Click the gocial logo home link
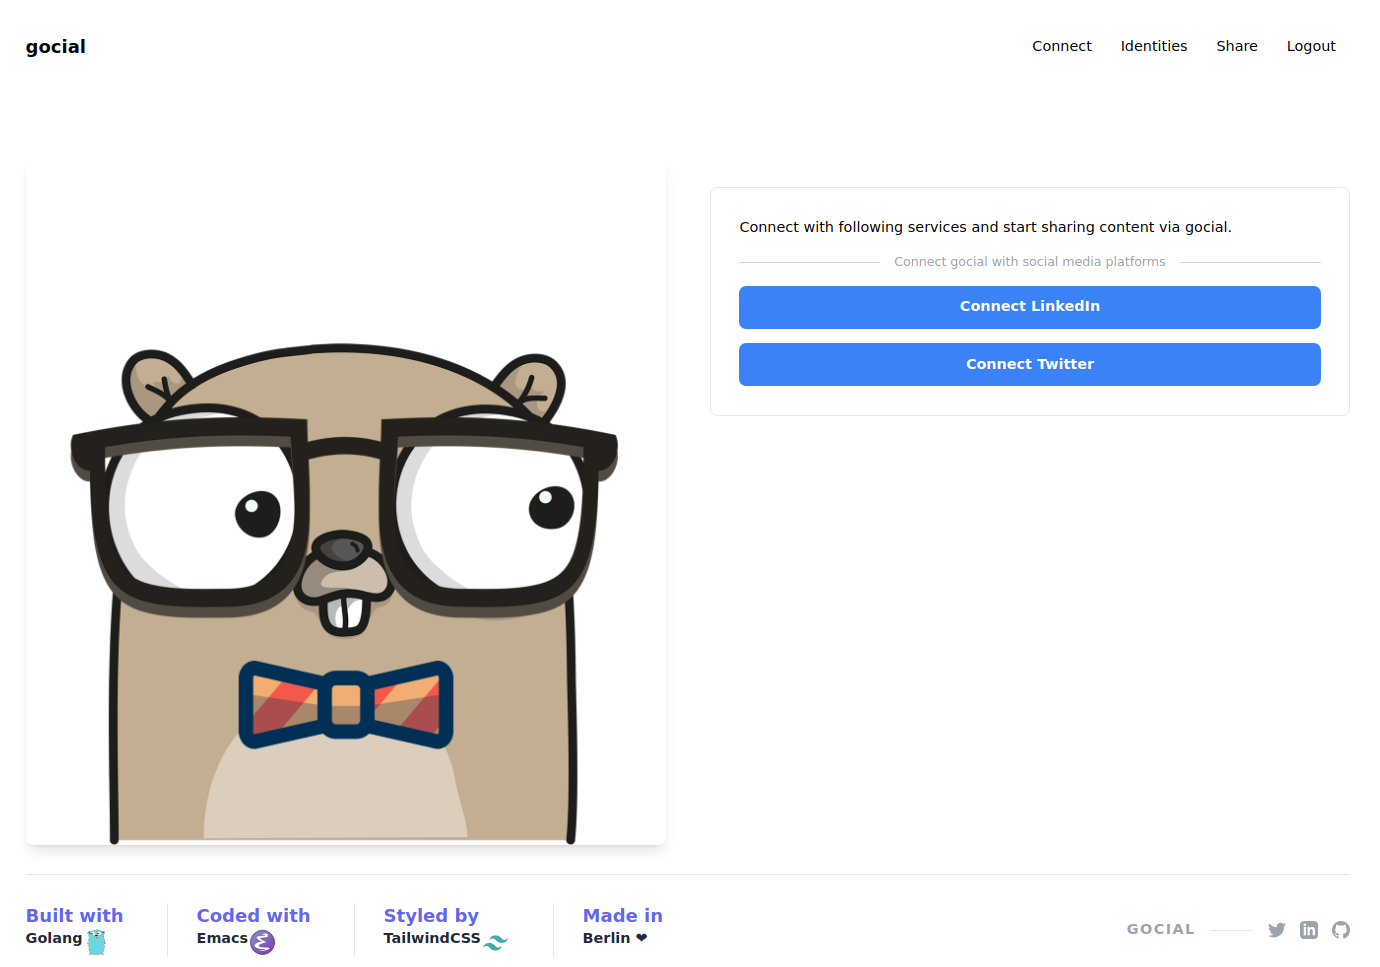This screenshot has height=967, width=1380. [x=56, y=47]
